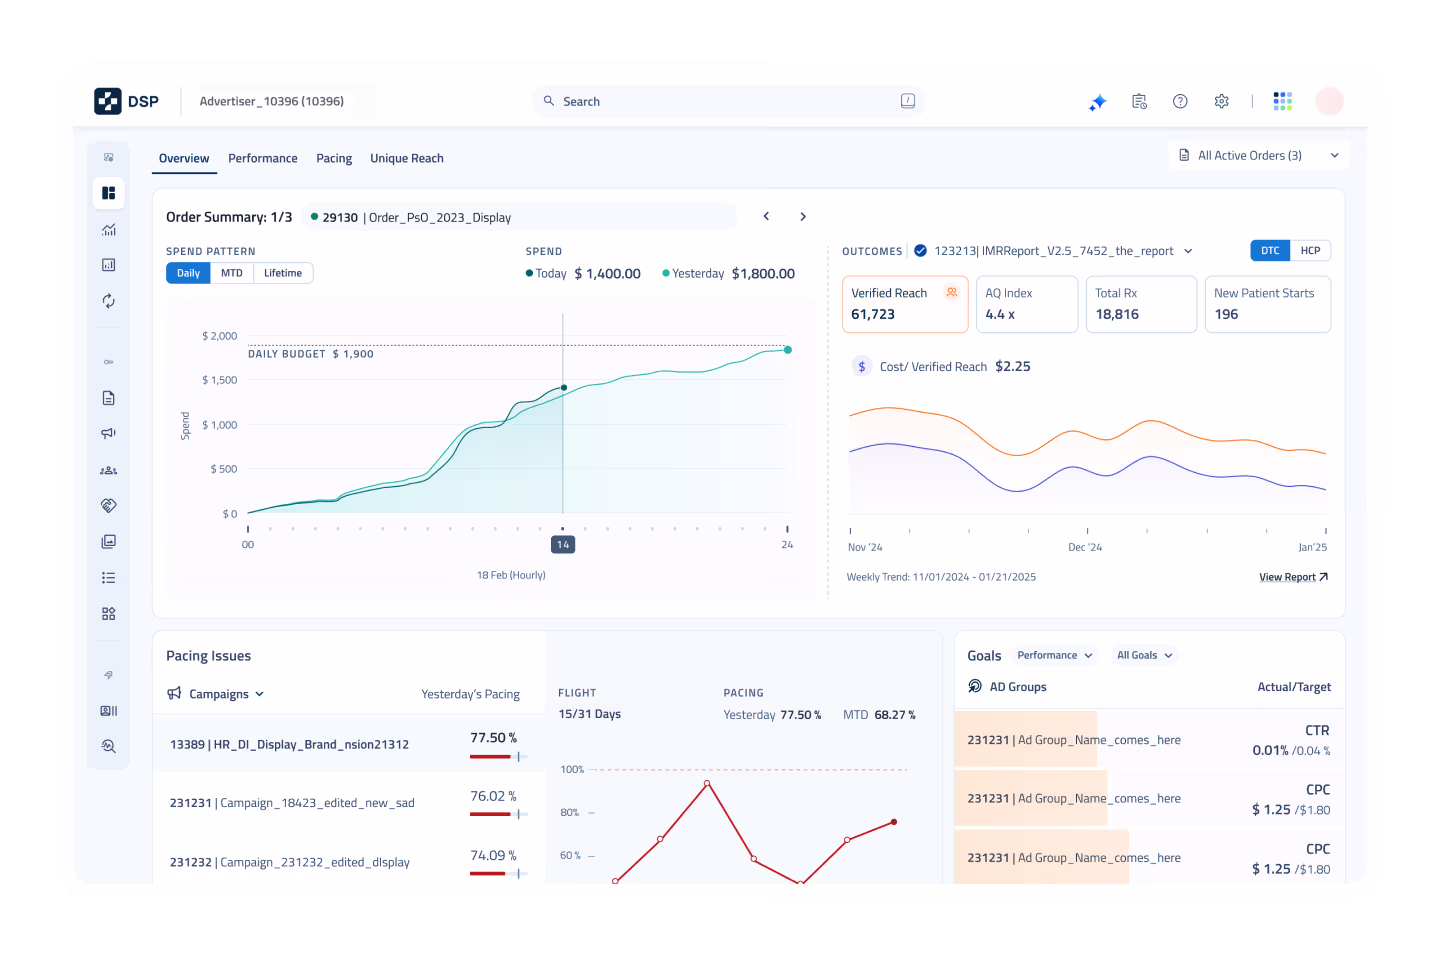
Task: Open the Unique Reach tab
Action: coord(407,159)
